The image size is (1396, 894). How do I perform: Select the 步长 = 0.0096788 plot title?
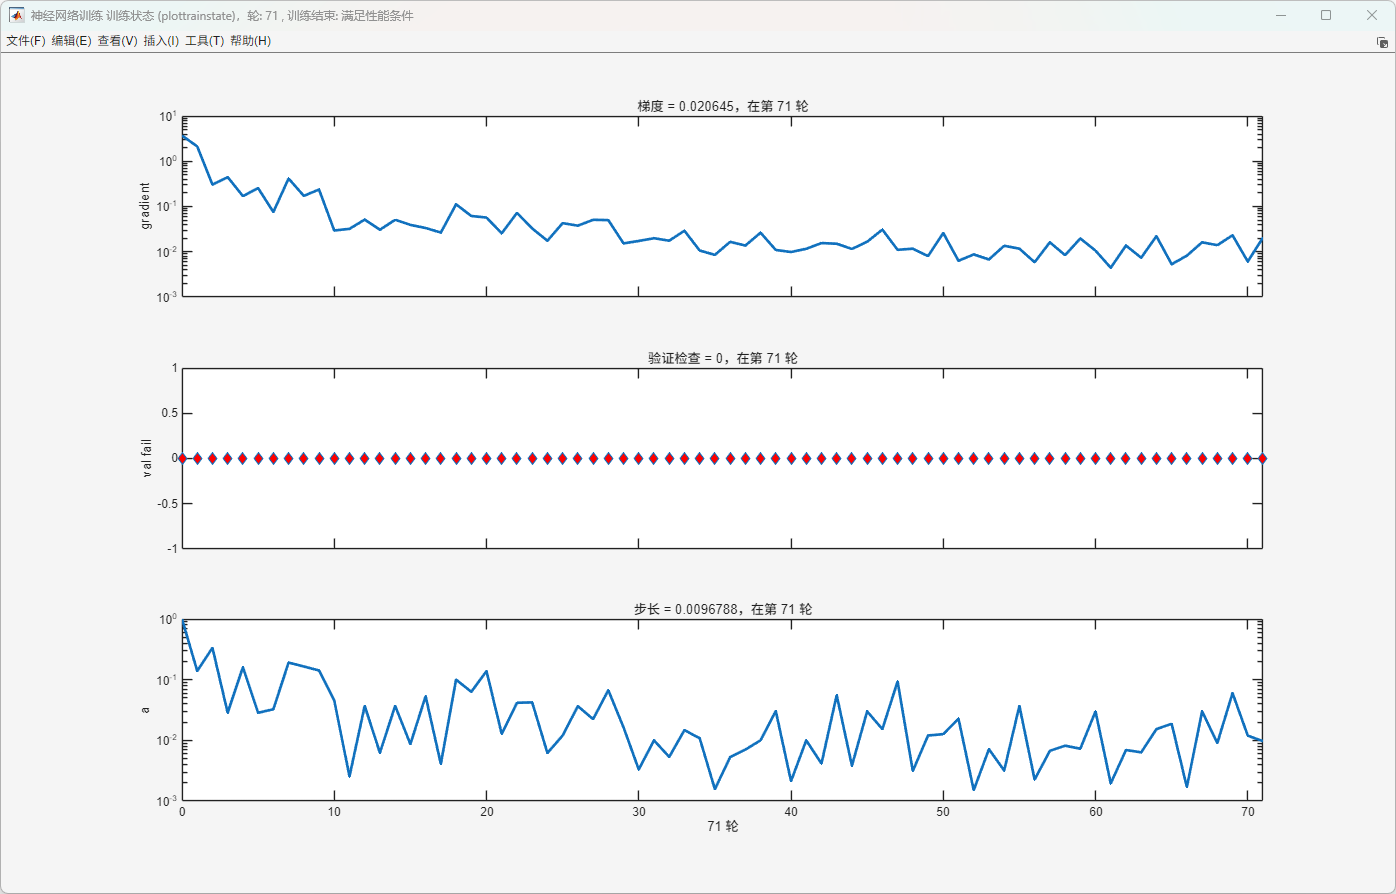(722, 609)
